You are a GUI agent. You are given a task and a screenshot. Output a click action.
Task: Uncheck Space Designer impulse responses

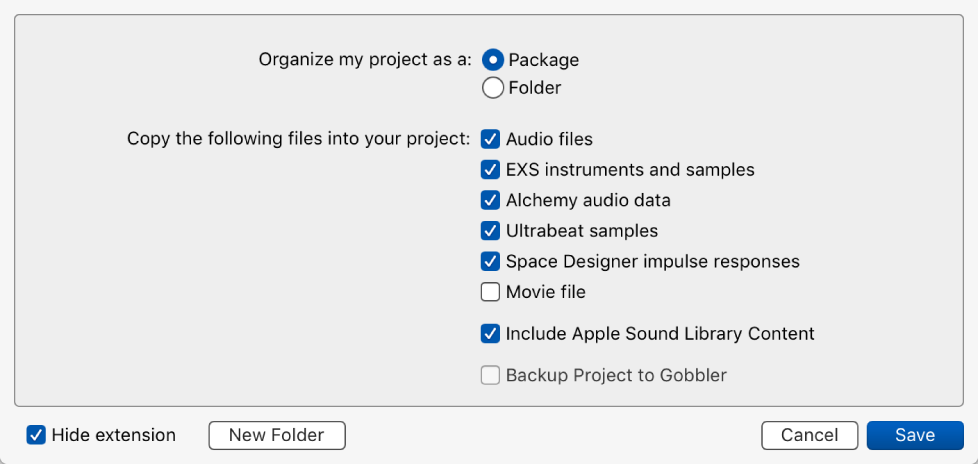[490, 262]
